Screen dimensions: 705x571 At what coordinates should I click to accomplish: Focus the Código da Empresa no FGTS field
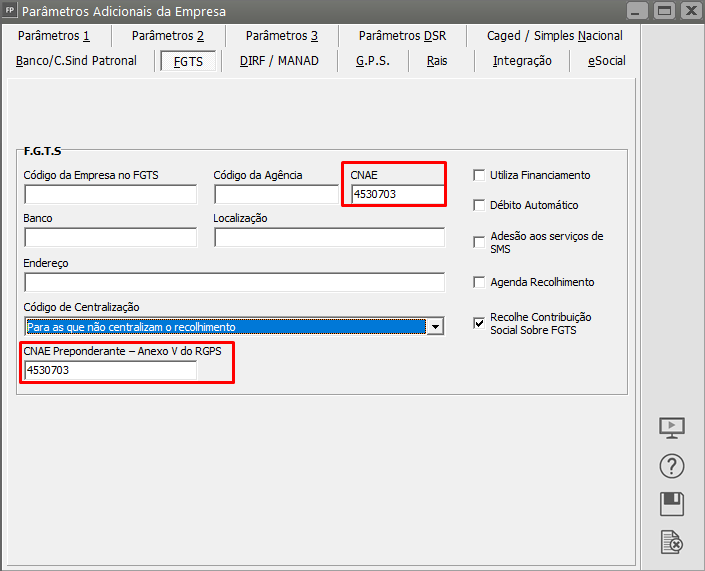click(x=110, y=194)
